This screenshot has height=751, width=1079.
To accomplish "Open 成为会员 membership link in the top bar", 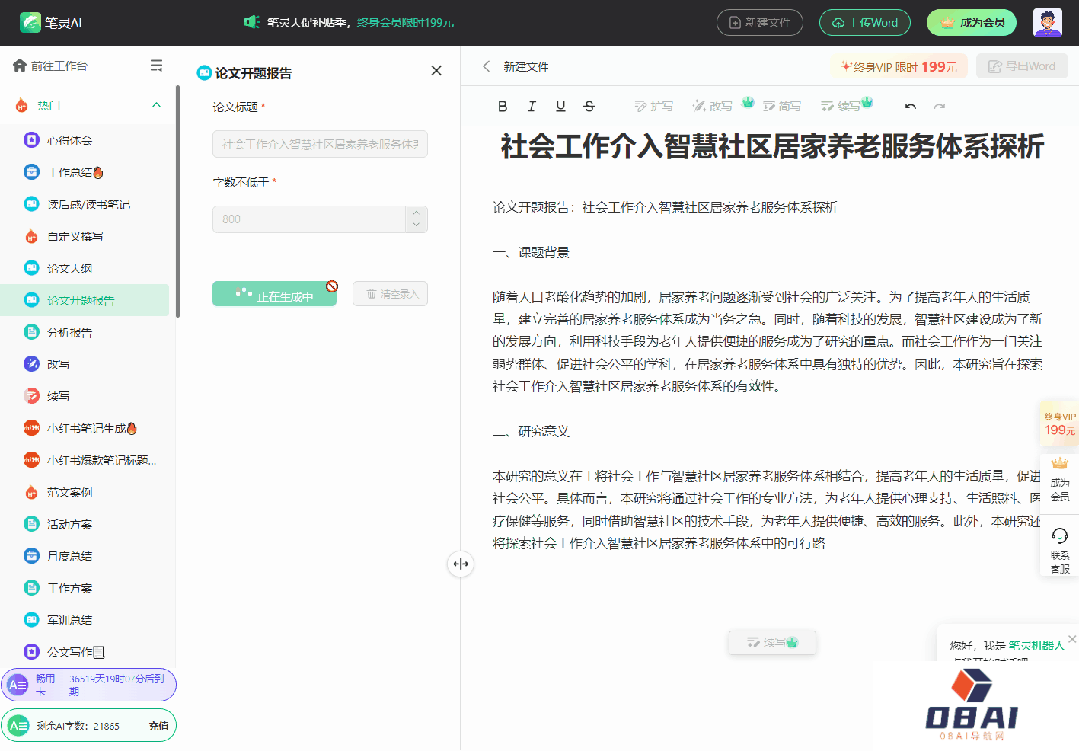I will pyautogui.click(x=971, y=21).
